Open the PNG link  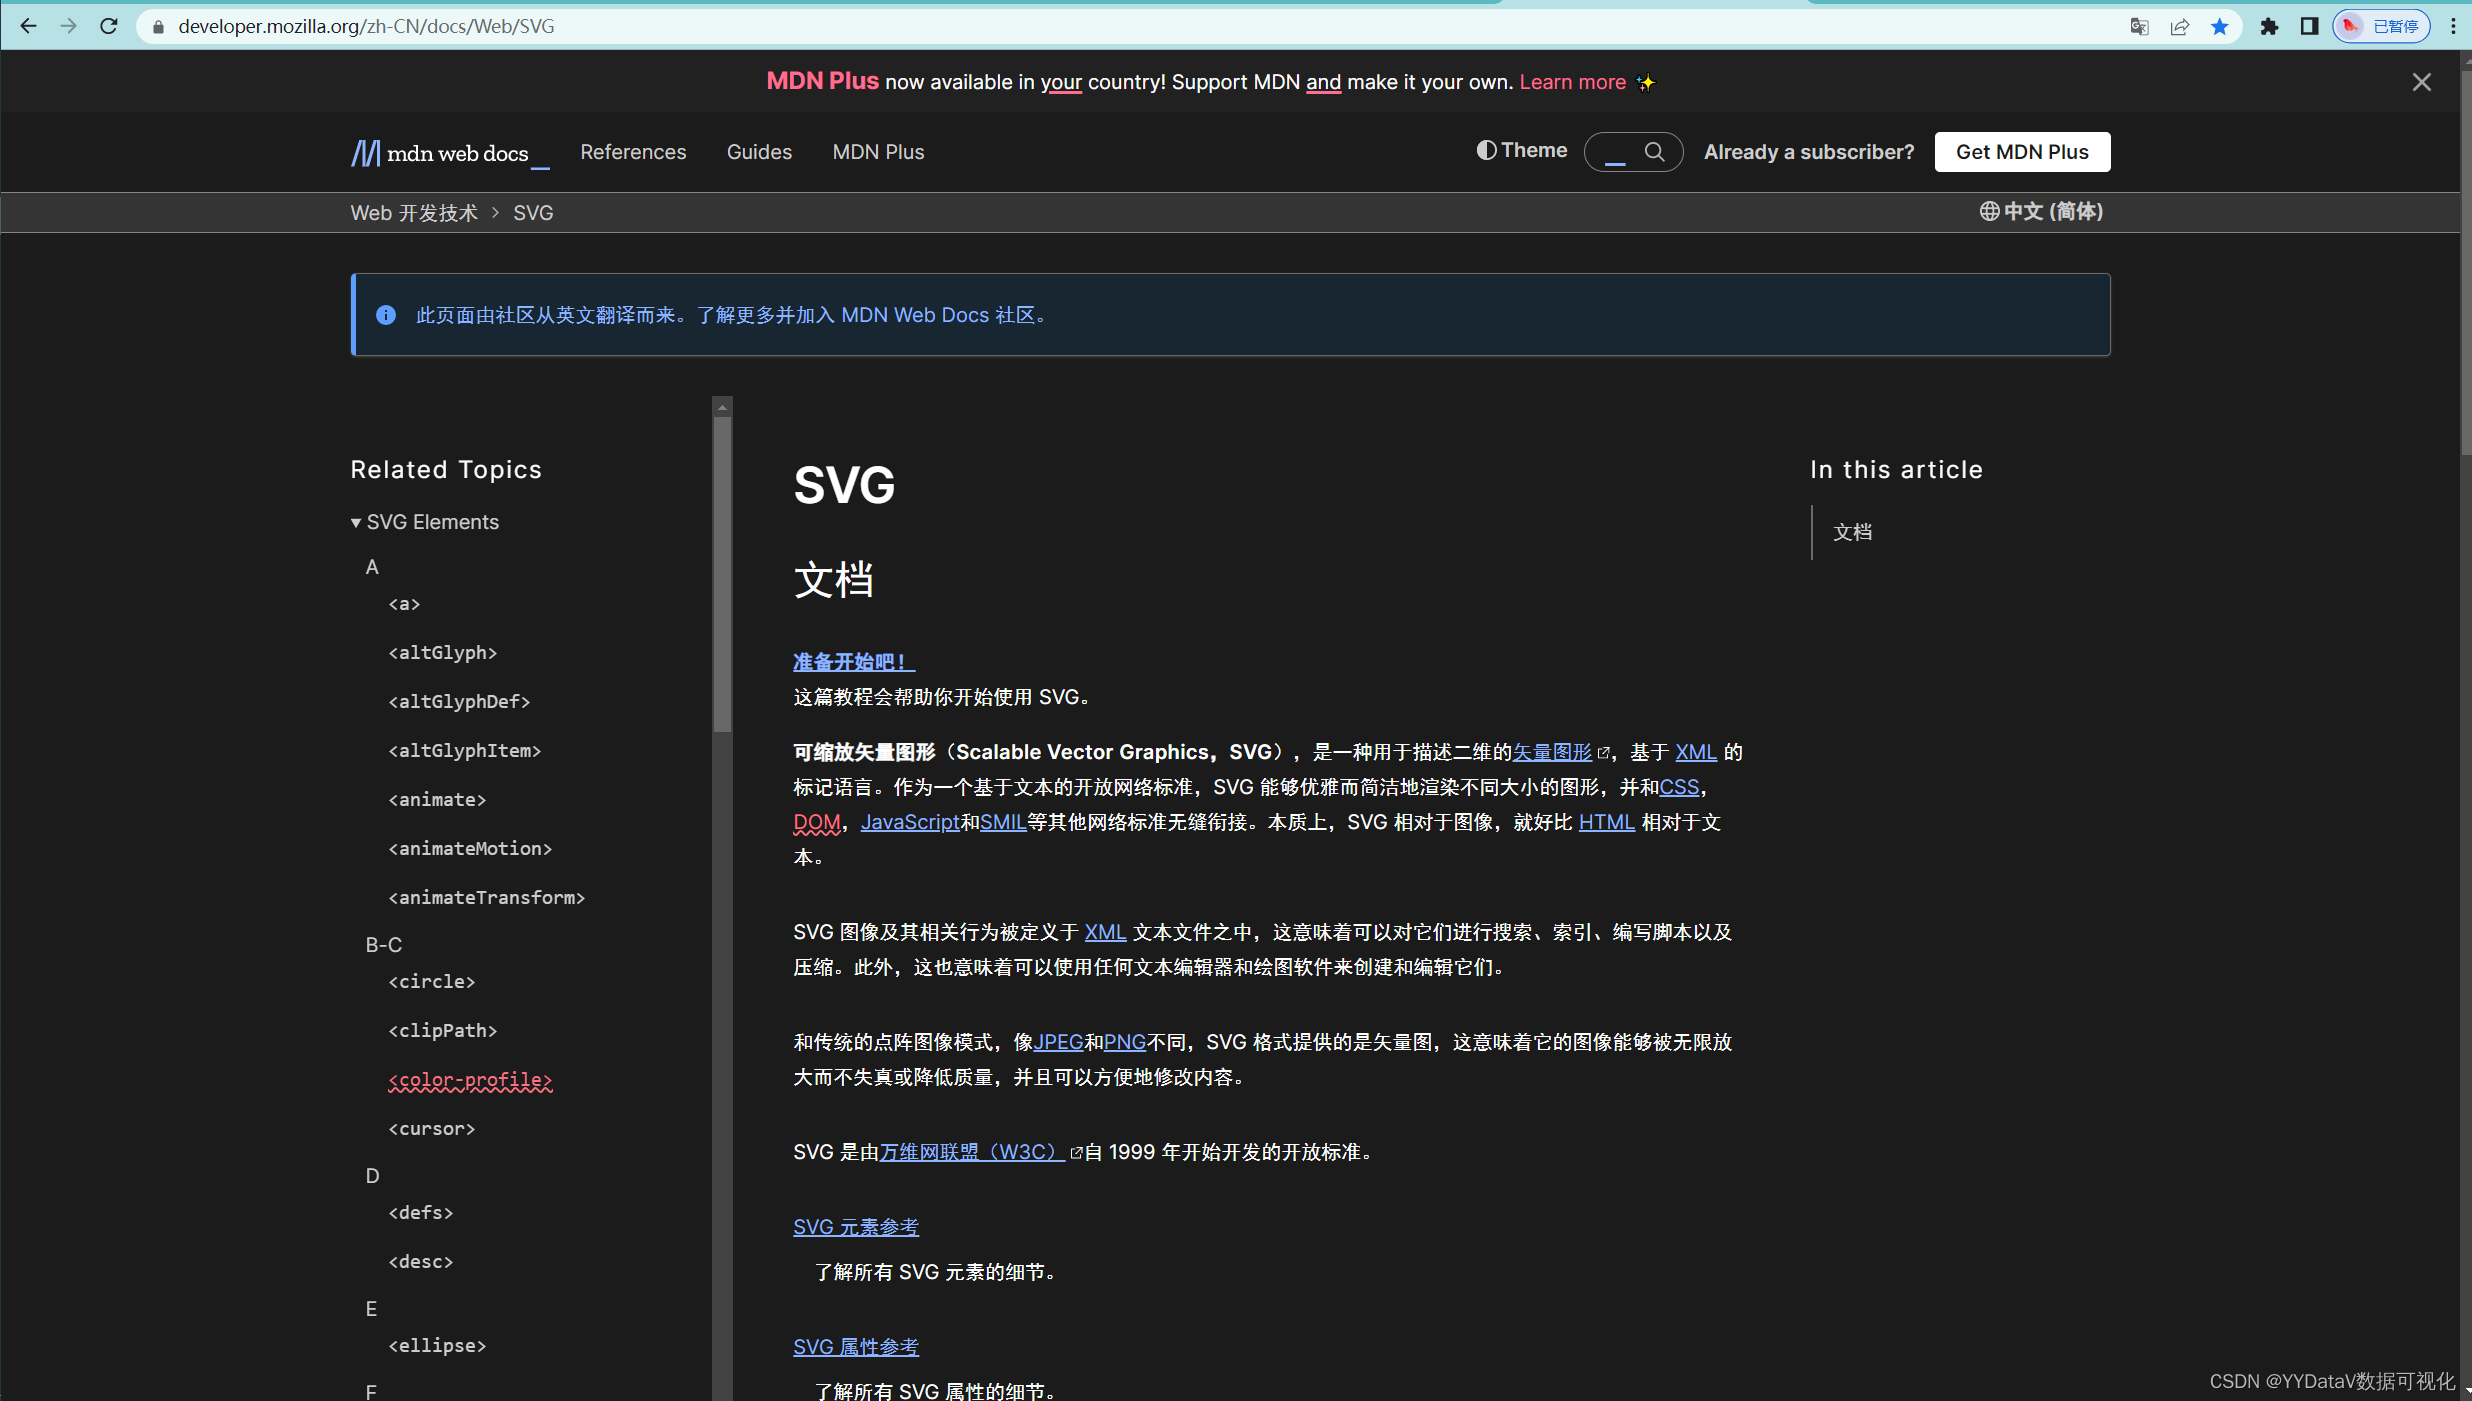(x=1124, y=1042)
